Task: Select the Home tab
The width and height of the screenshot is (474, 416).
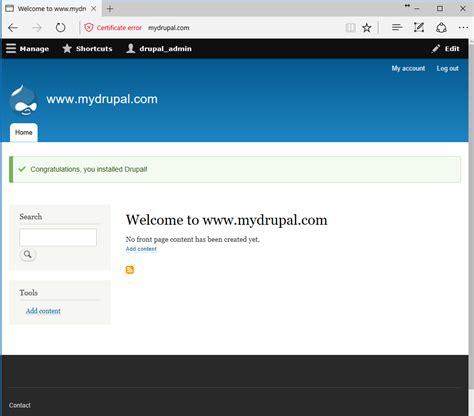Action: tap(24, 132)
